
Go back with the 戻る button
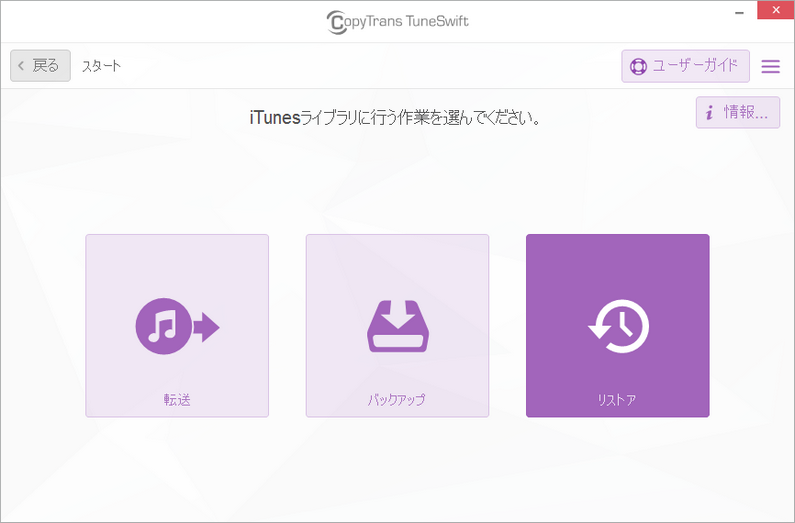pos(41,65)
